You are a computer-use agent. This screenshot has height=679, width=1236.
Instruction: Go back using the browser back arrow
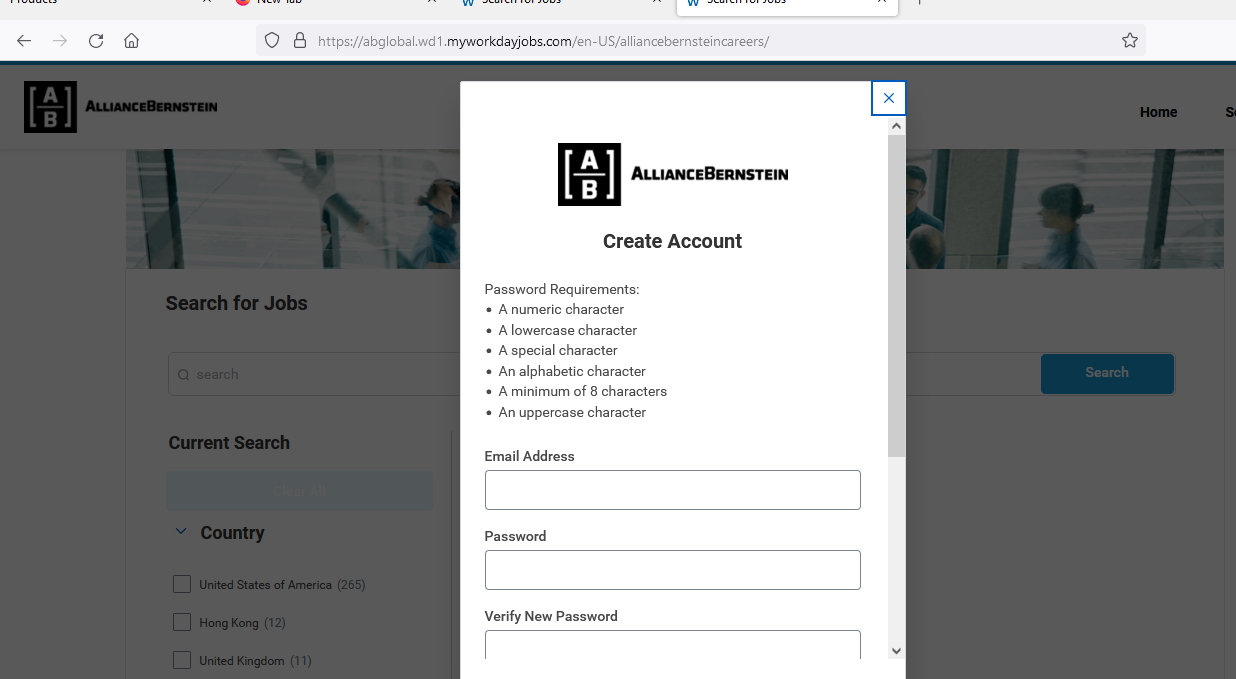click(24, 41)
